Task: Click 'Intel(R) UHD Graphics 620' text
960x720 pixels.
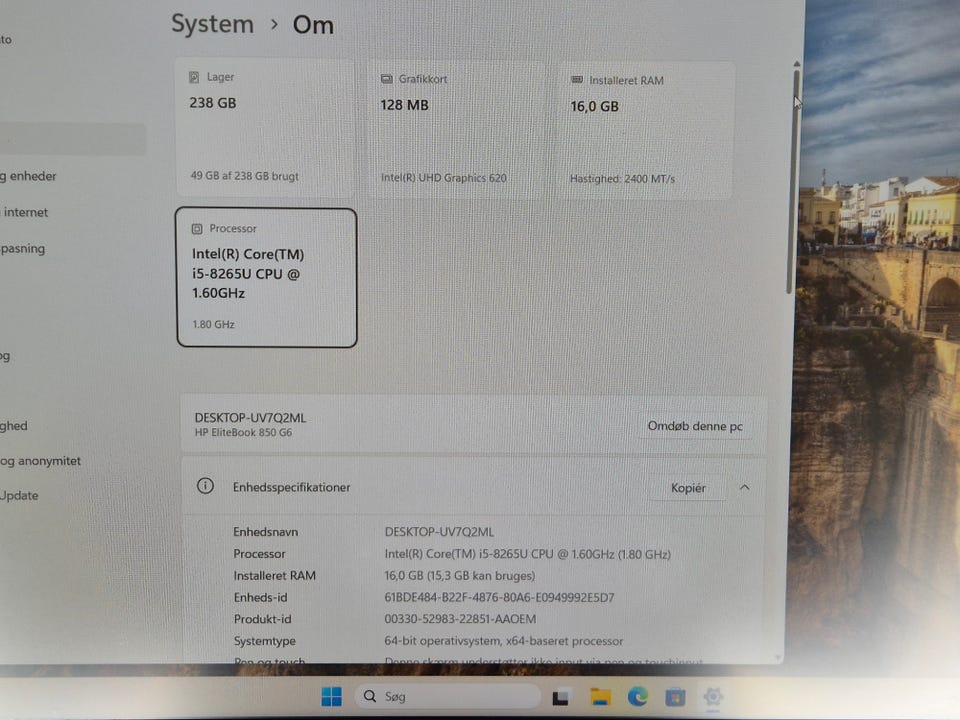Action: (443, 178)
